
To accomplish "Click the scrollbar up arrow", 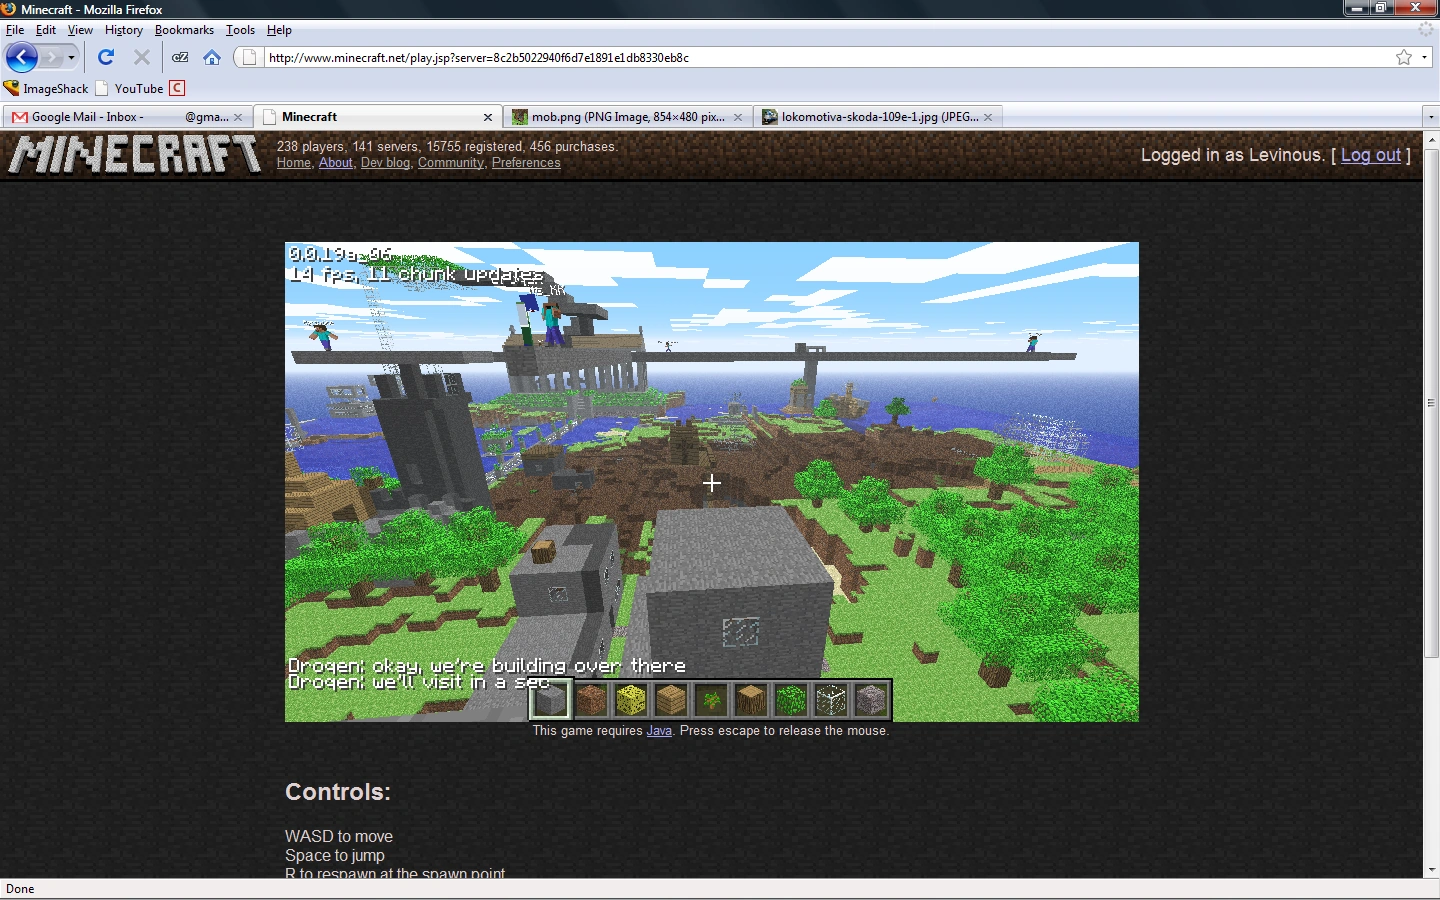I will coord(1431,139).
